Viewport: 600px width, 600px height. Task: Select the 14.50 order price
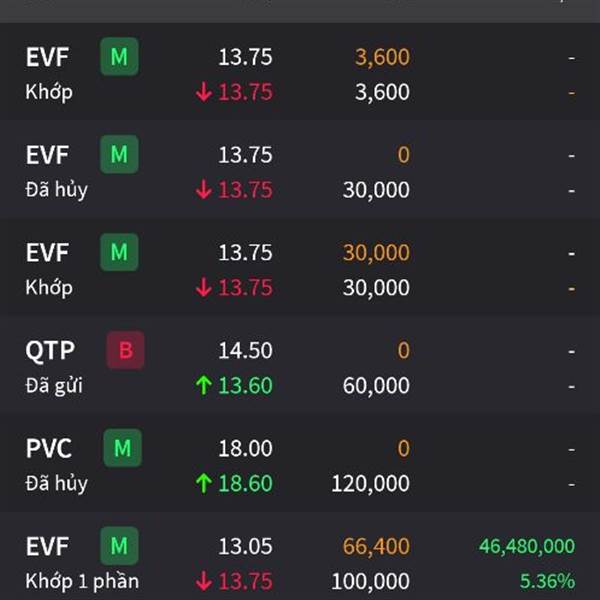tap(245, 350)
